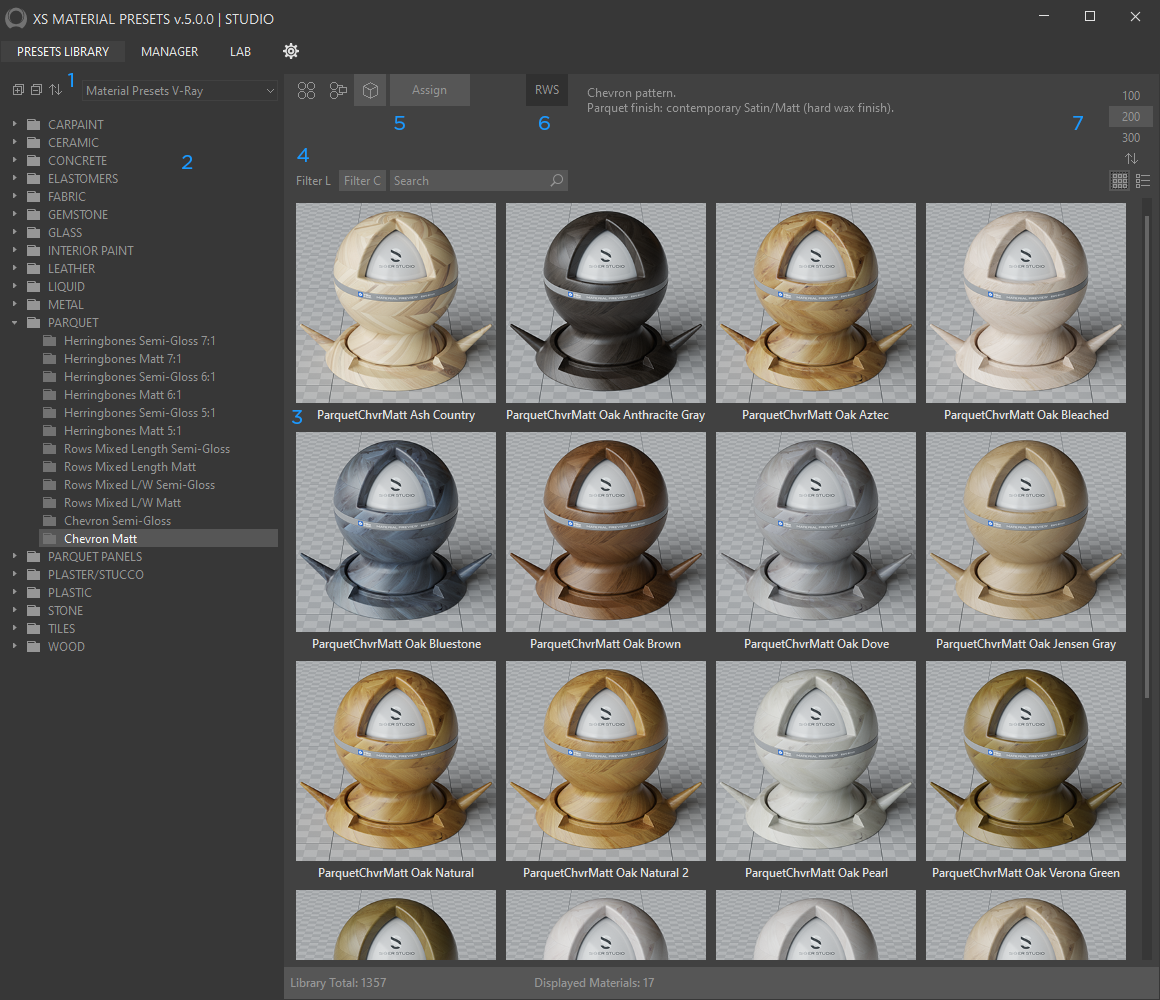
Task: Open the settings gear icon
Action: 291,51
